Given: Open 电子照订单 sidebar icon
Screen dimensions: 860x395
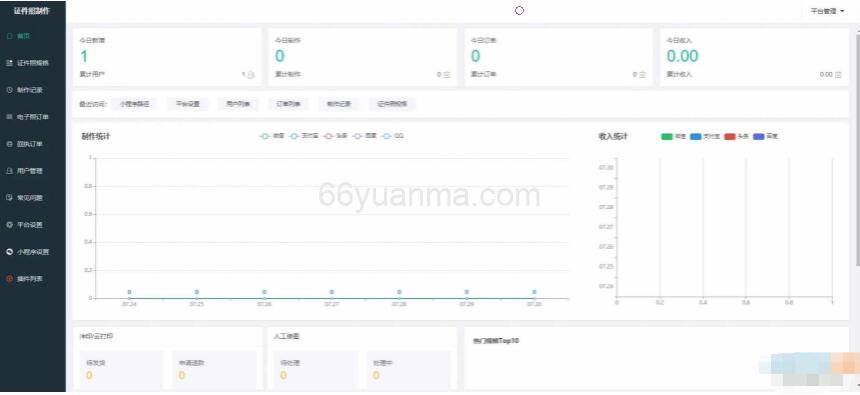Looking at the screenshot, I should [x=9, y=117].
